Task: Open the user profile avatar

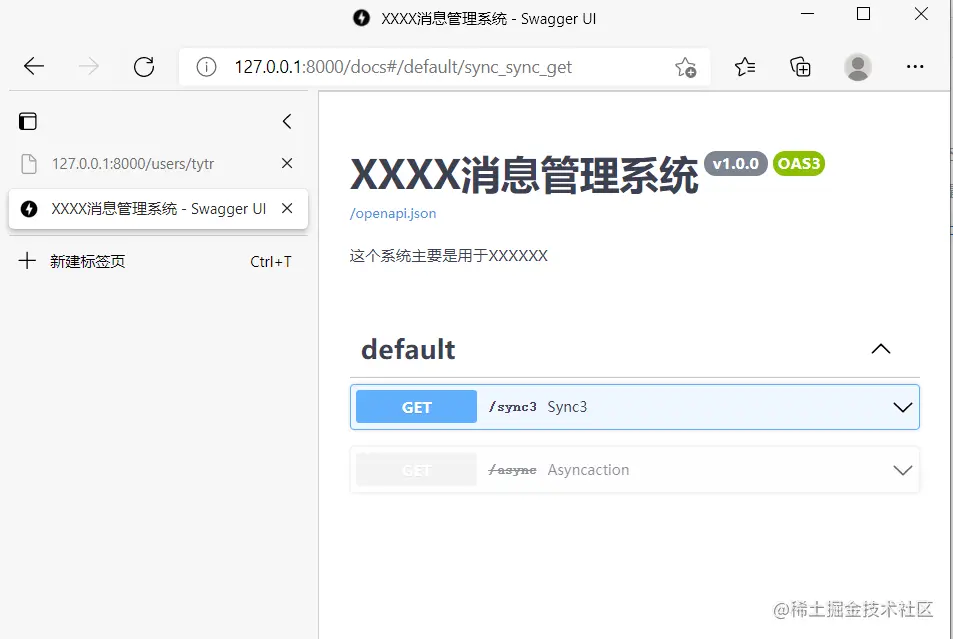Action: tap(858, 67)
